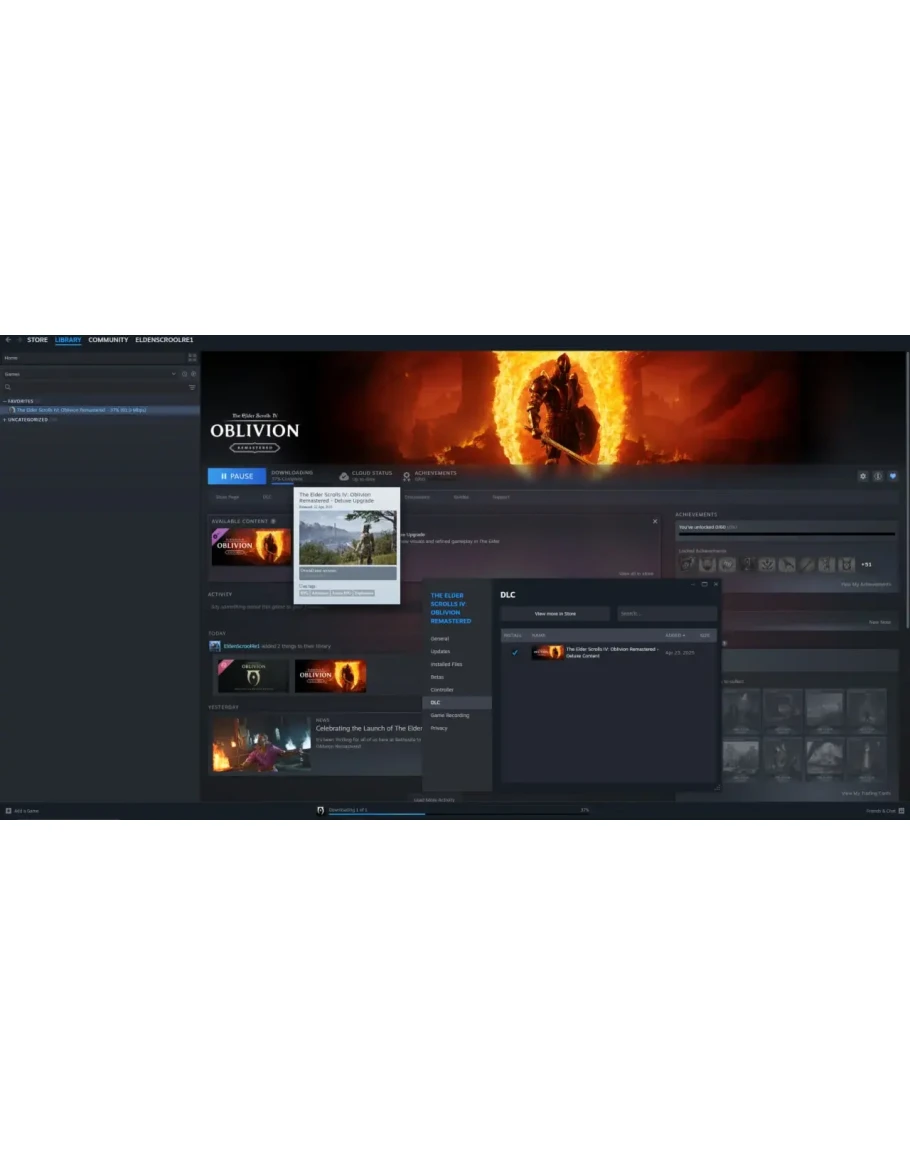Open the Games filter dropdown
This screenshot has width=910, height=1155.
point(173,374)
